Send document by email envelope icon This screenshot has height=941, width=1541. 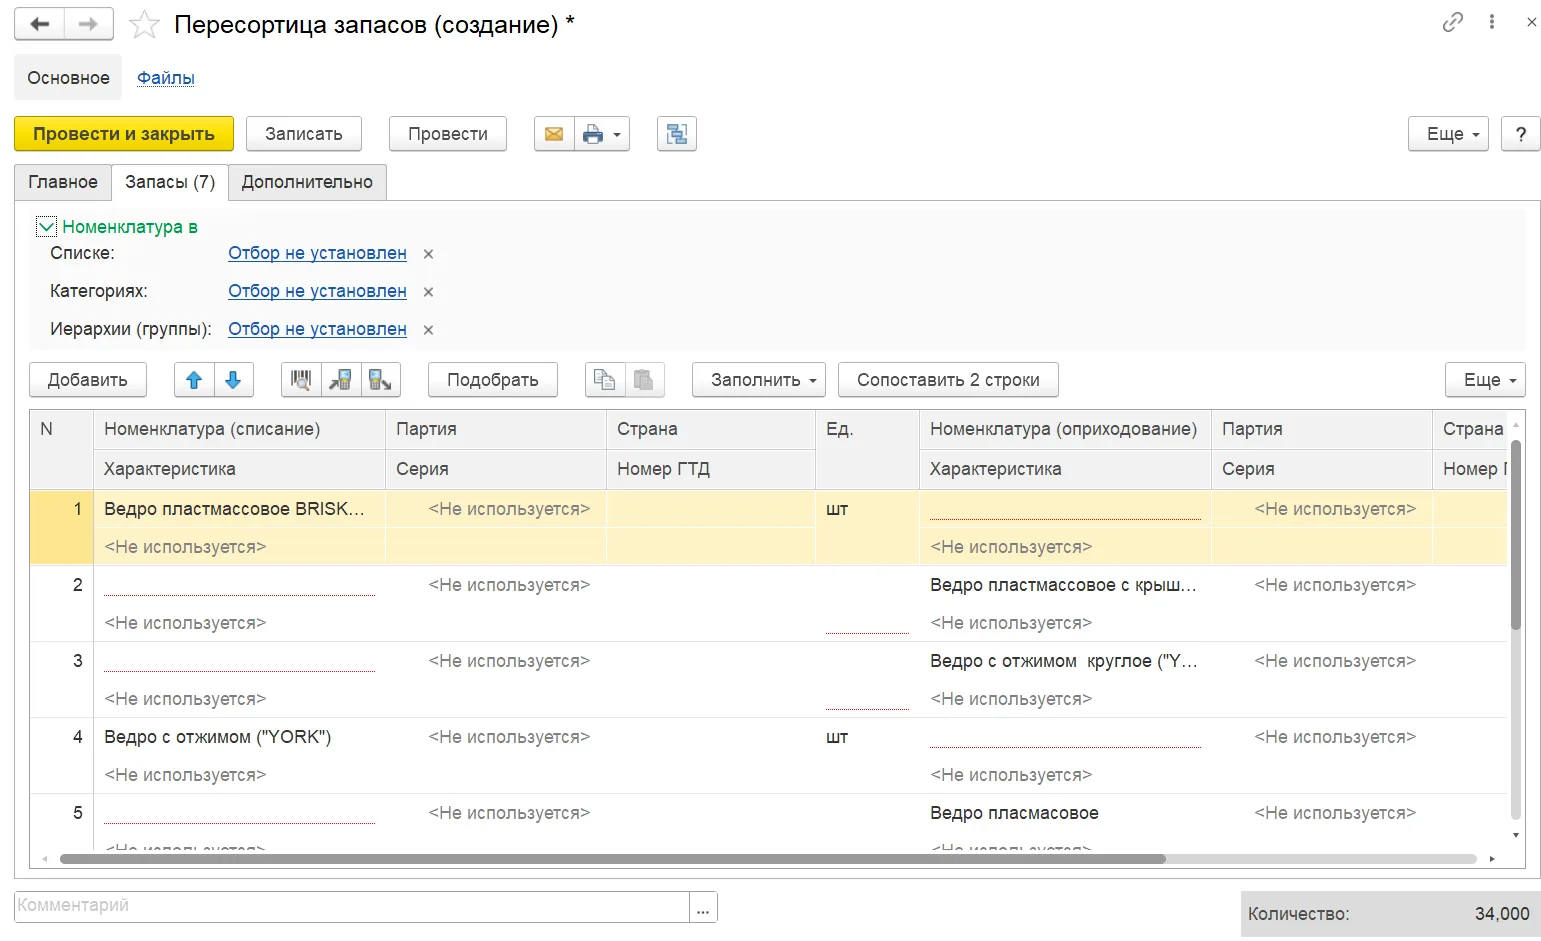click(x=554, y=134)
